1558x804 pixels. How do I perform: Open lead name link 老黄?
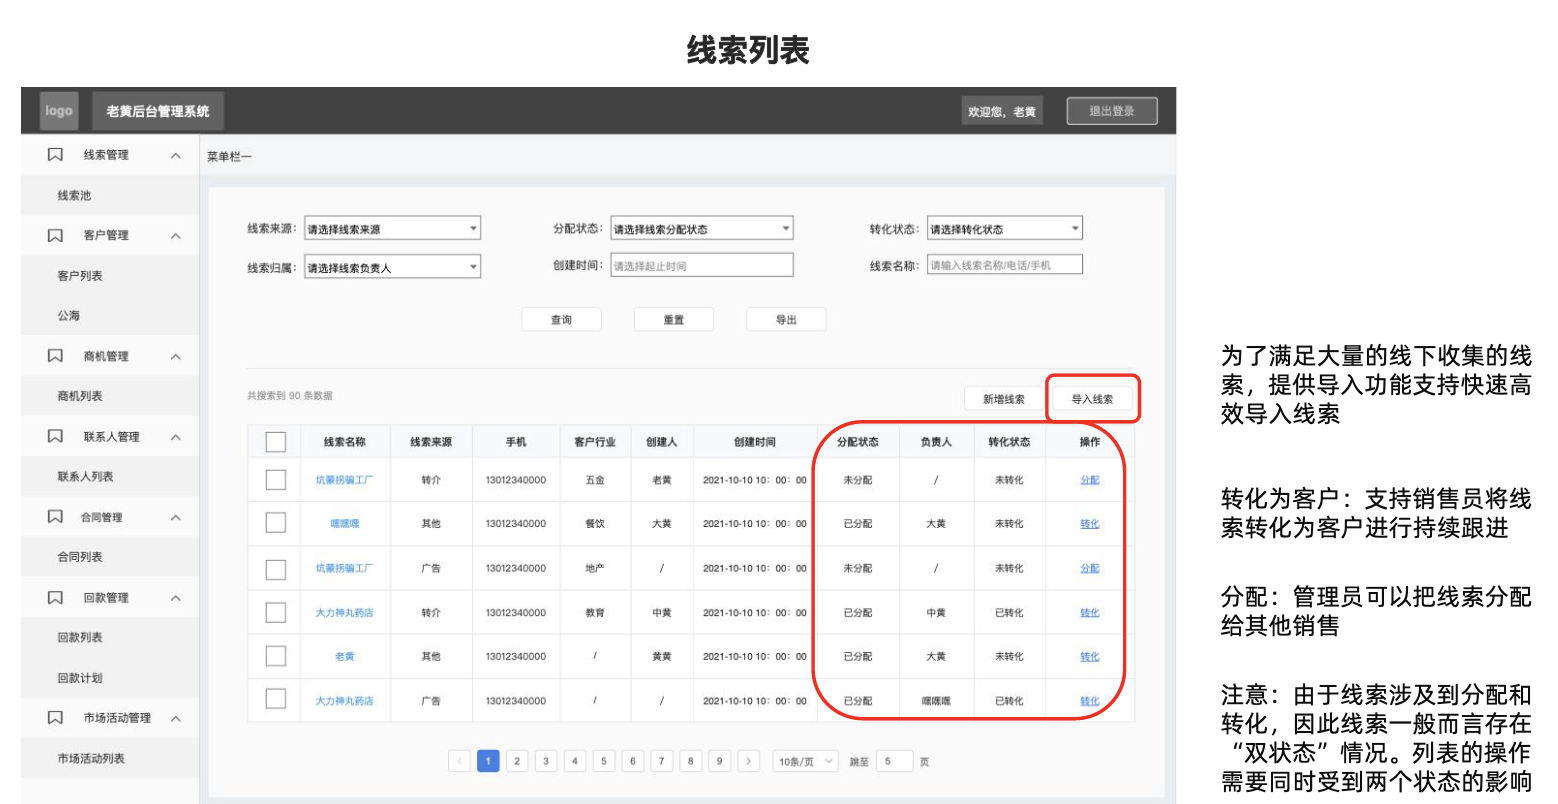(x=345, y=656)
